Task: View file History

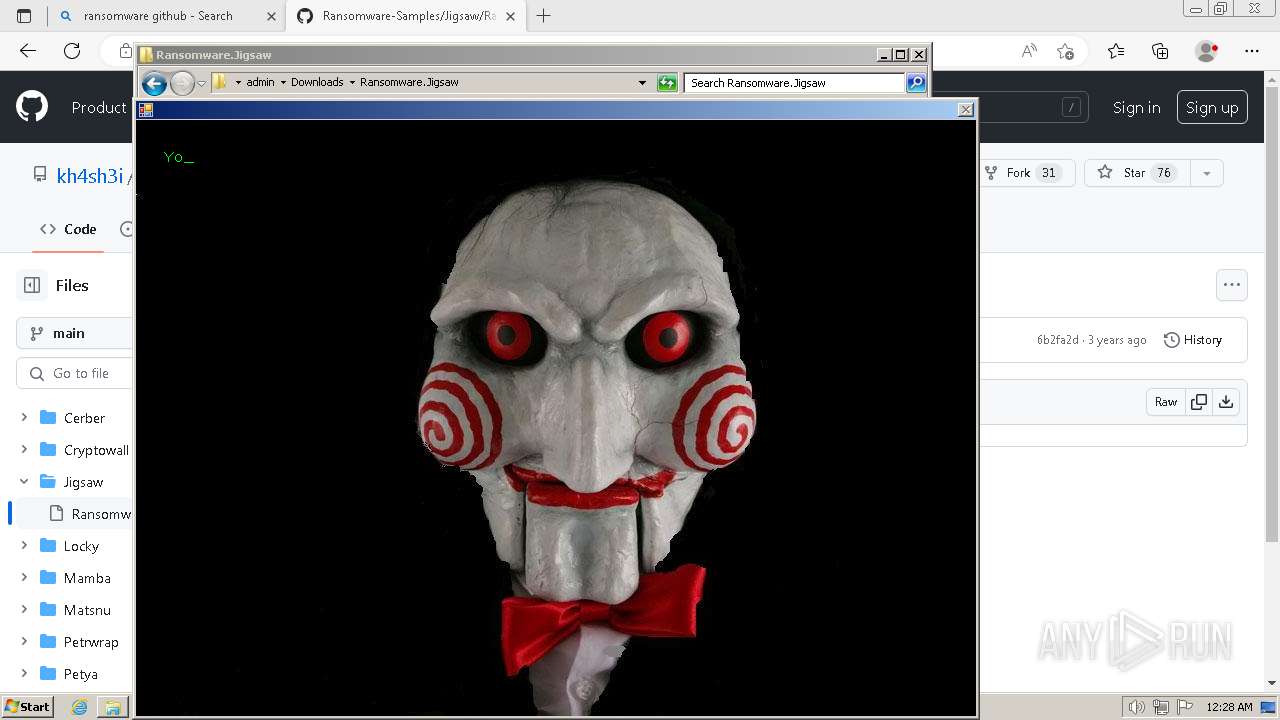Action: tap(1193, 340)
